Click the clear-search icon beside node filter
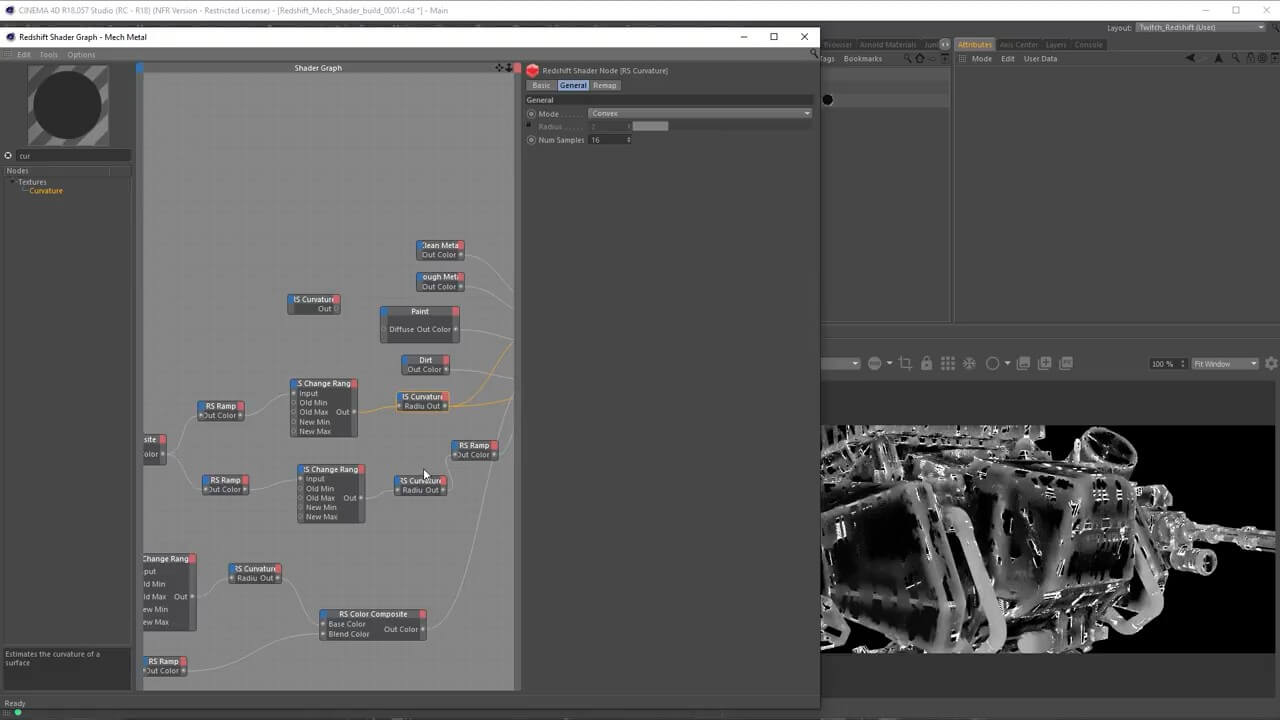Screen dimensions: 1280x720 click(x=8, y=156)
